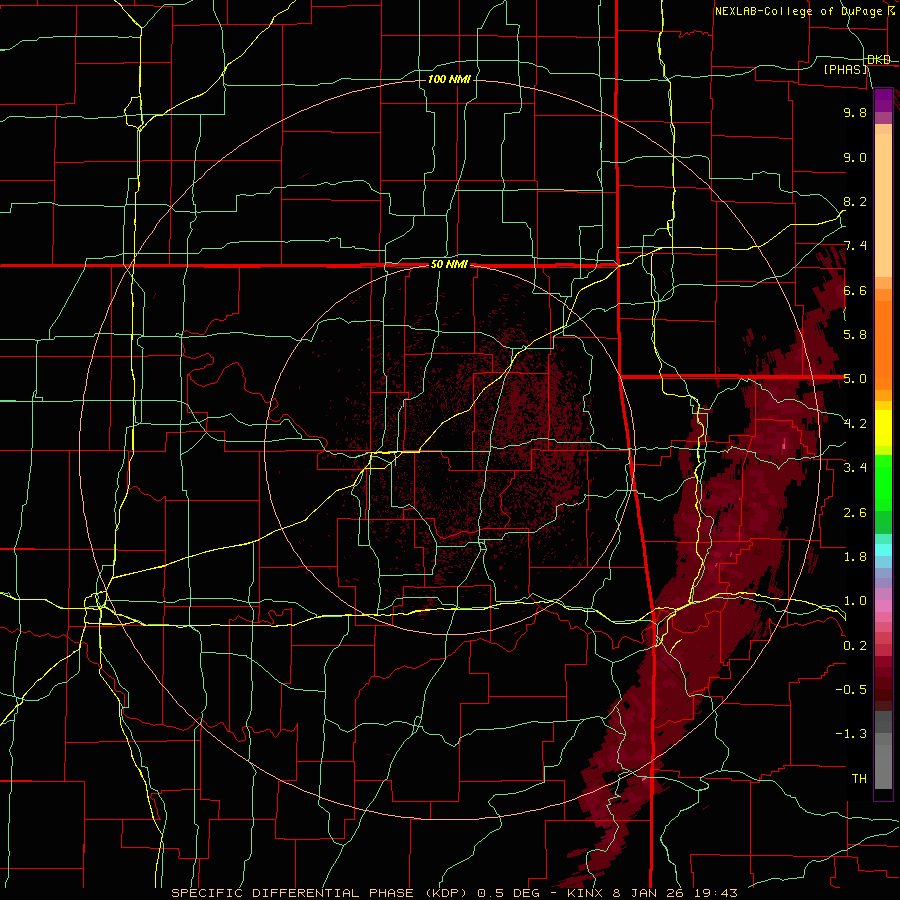Click the 100 NMI range ring label

[449, 79]
